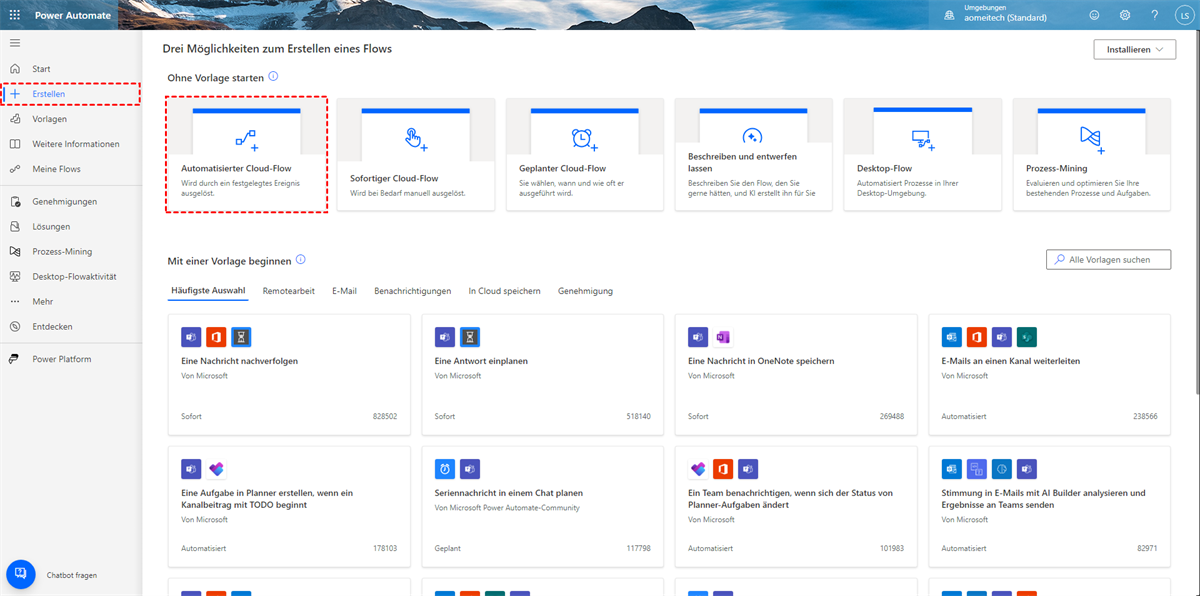Select the Desktop-Flow creation card

click(922, 154)
